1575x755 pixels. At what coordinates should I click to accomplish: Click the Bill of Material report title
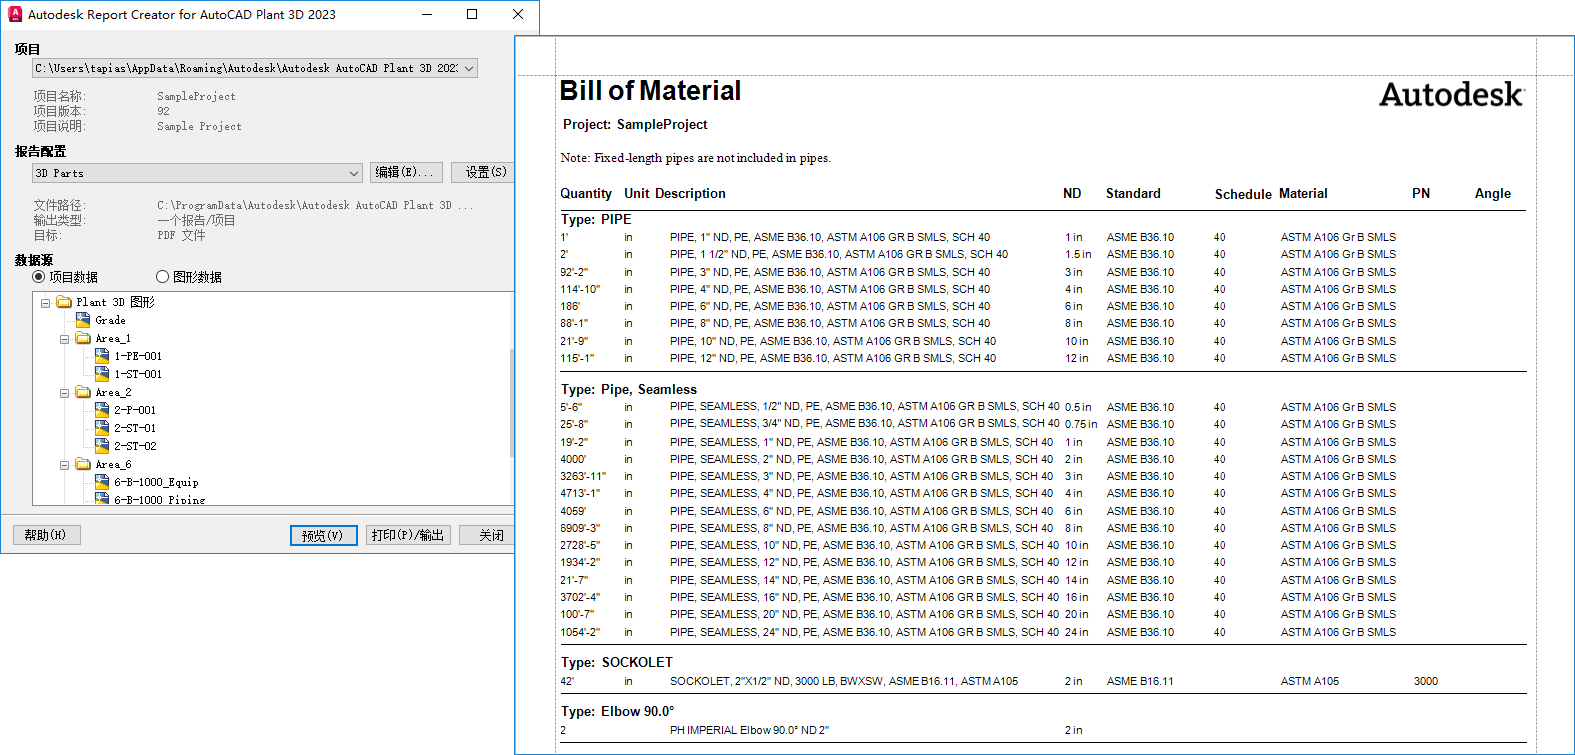click(x=650, y=91)
